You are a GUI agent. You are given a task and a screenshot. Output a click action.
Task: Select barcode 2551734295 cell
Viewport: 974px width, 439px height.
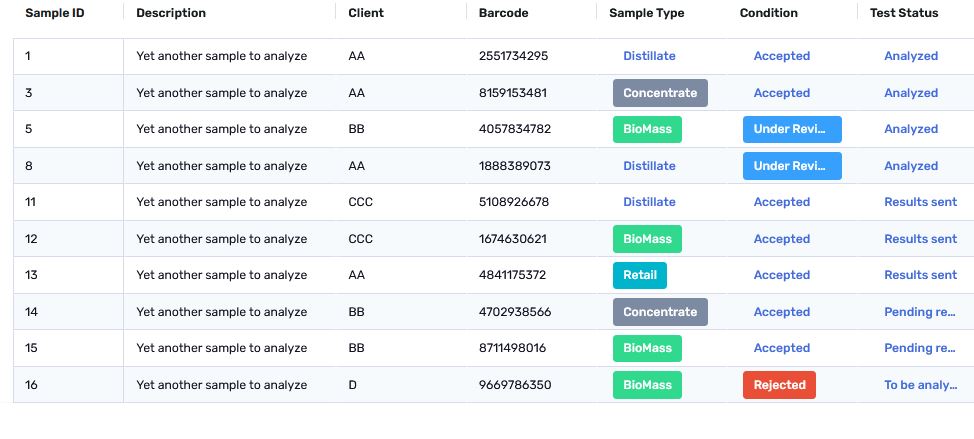pyautogui.click(x=513, y=56)
